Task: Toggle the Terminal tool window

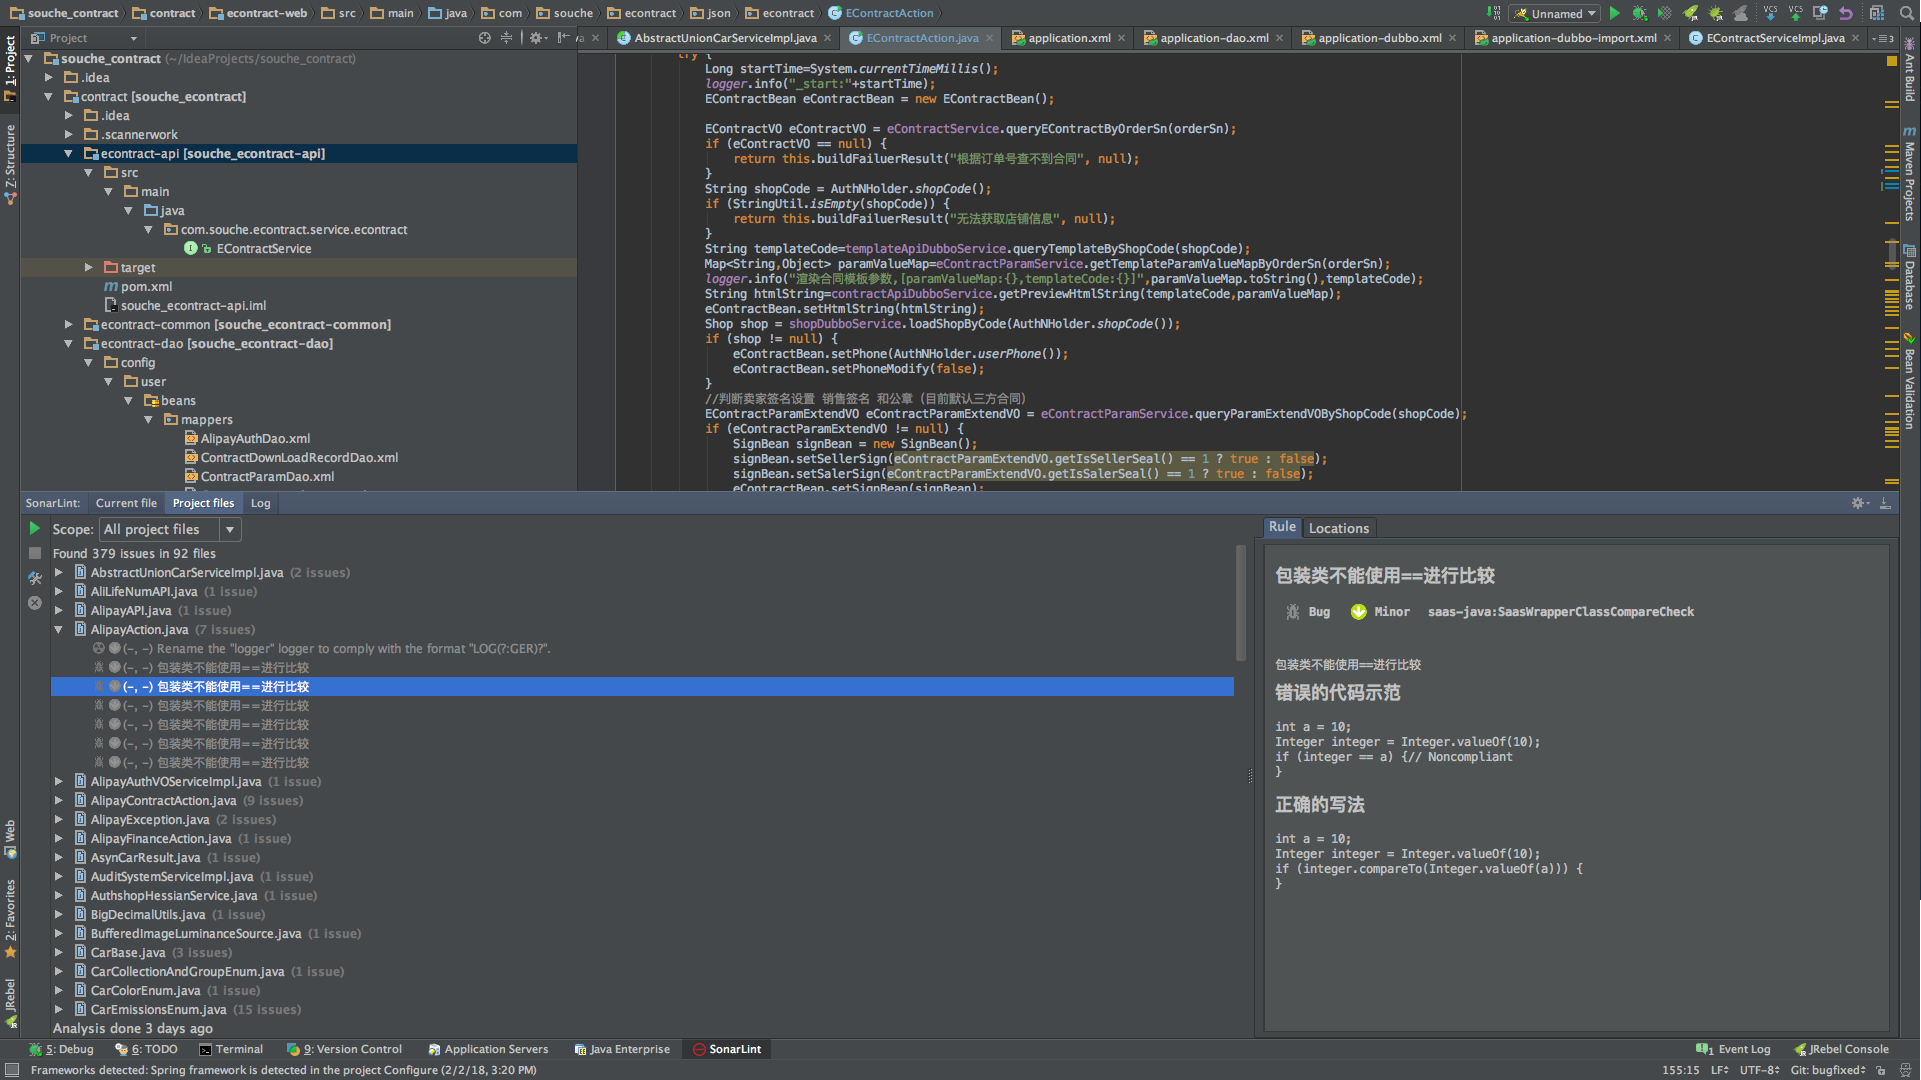Action: click(231, 1049)
